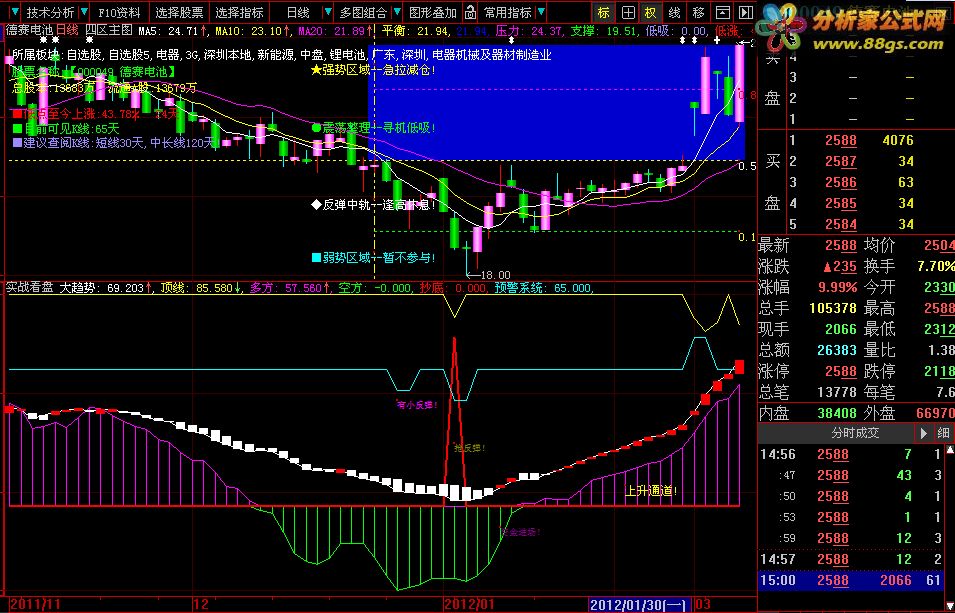Click the 德赛电池 stock name label

pyautogui.click(x=30, y=30)
